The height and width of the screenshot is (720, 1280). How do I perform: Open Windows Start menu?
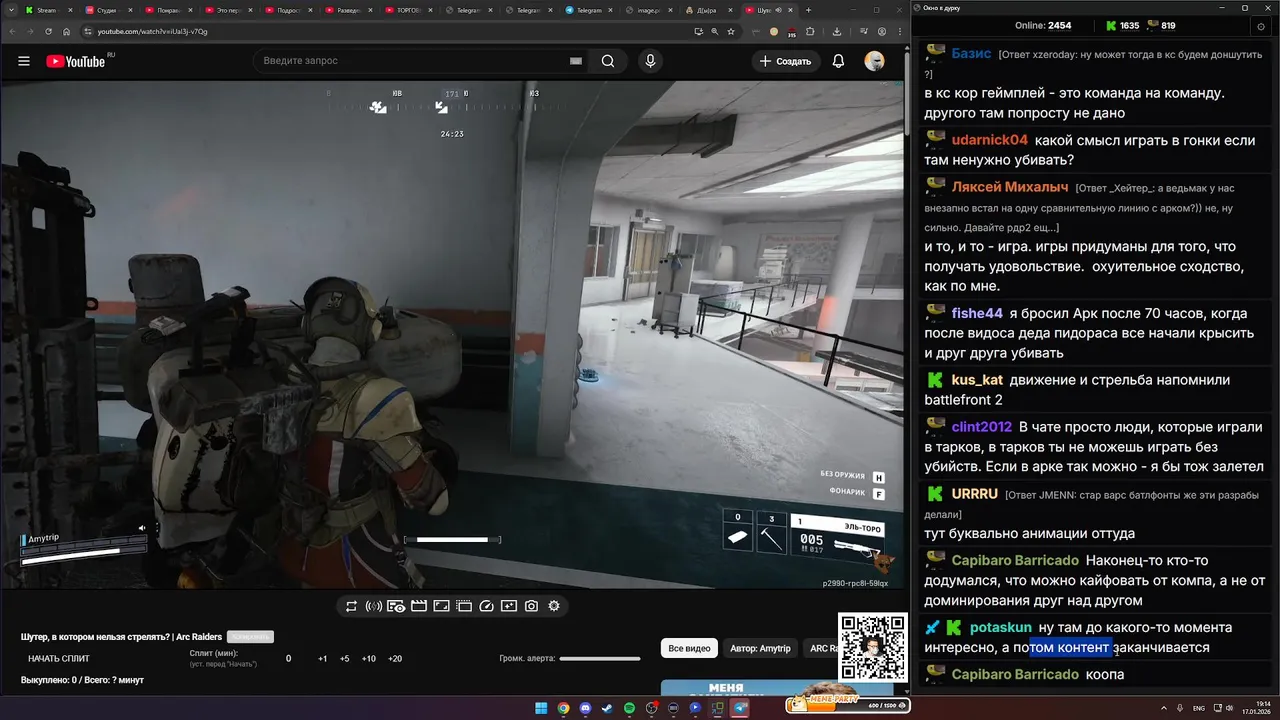pos(541,708)
